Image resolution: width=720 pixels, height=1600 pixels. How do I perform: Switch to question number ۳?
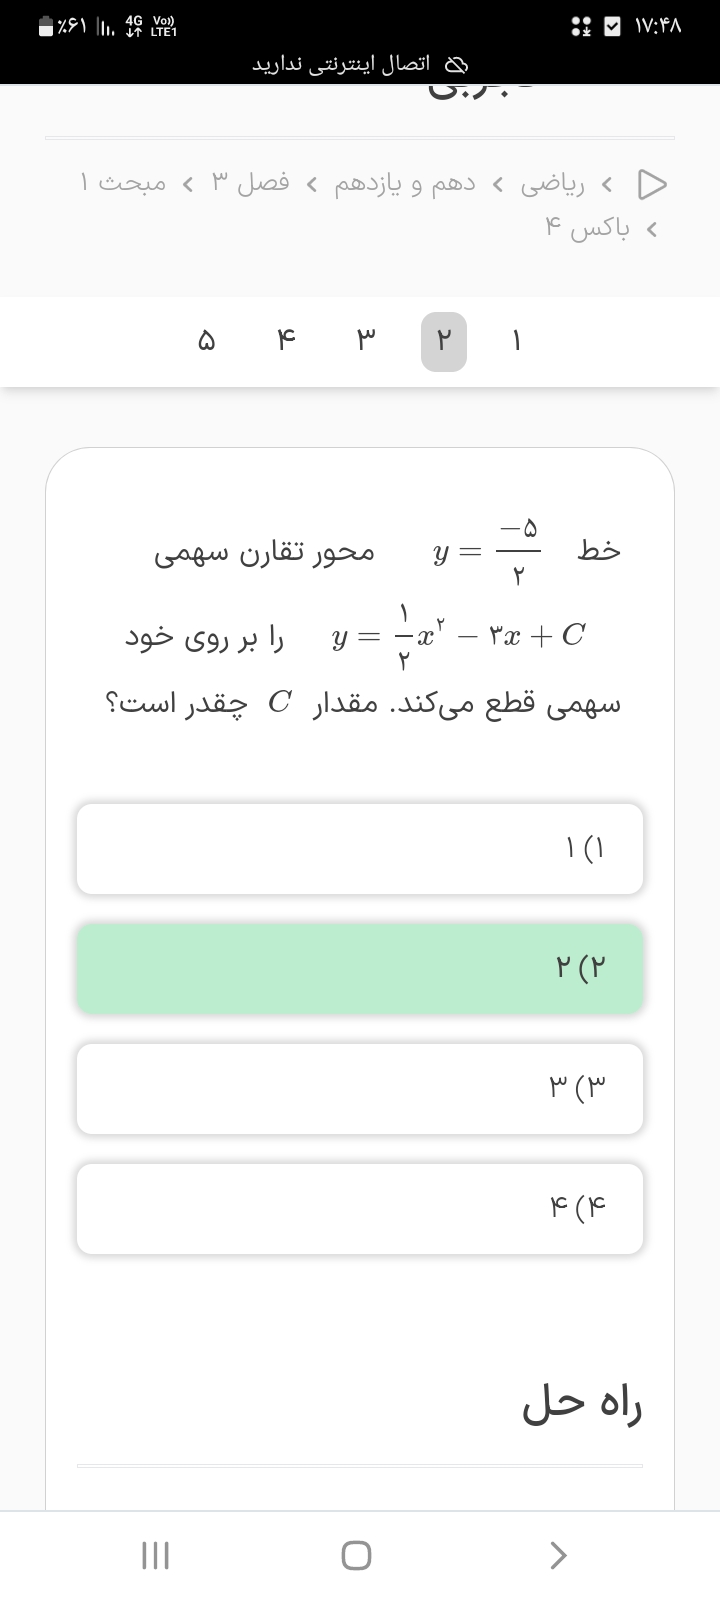(365, 342)
